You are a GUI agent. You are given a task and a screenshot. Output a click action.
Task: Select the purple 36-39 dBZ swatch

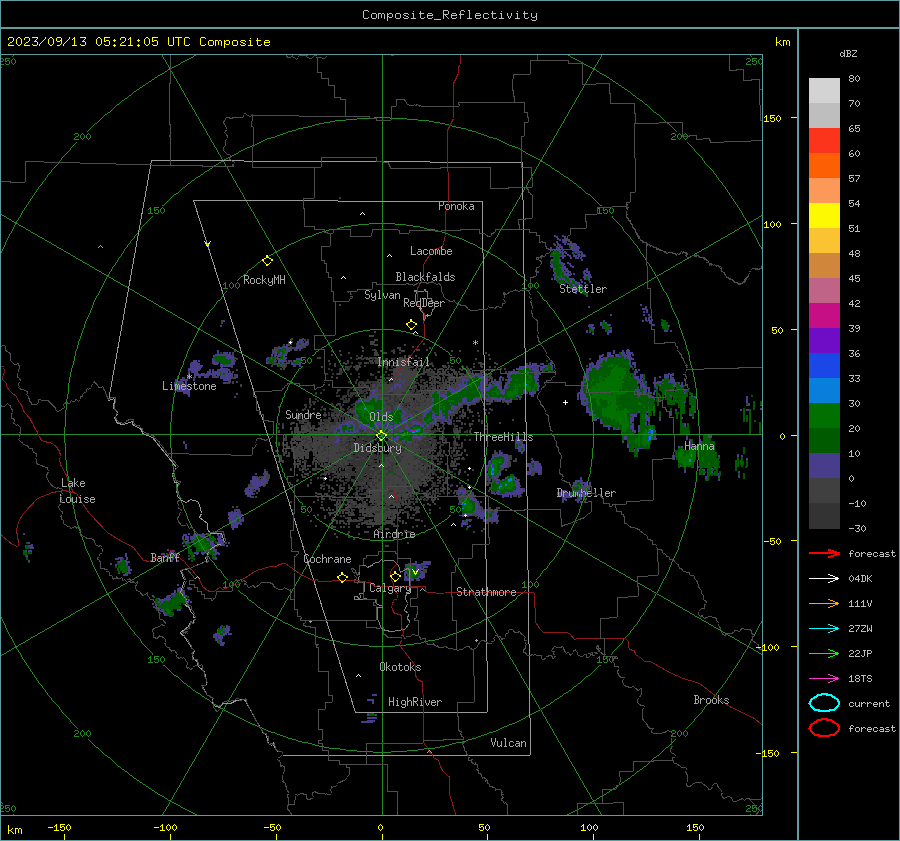pyautogui.click(x=824, y=340)
